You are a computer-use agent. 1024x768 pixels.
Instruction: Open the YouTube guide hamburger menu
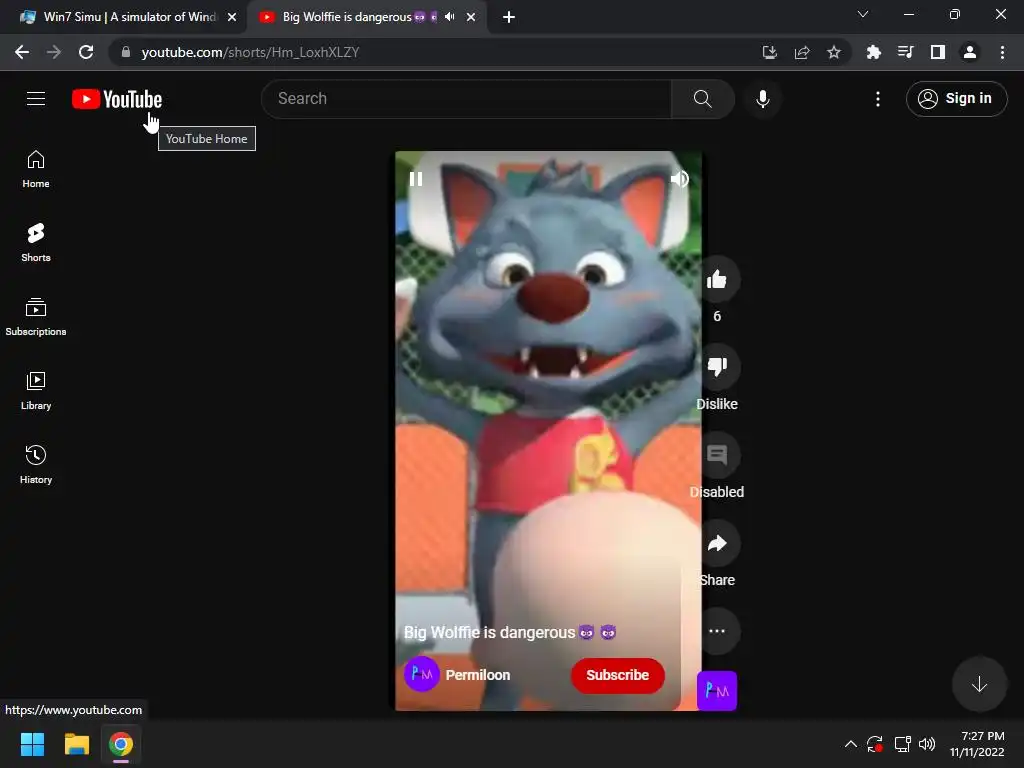click(36, 99)
